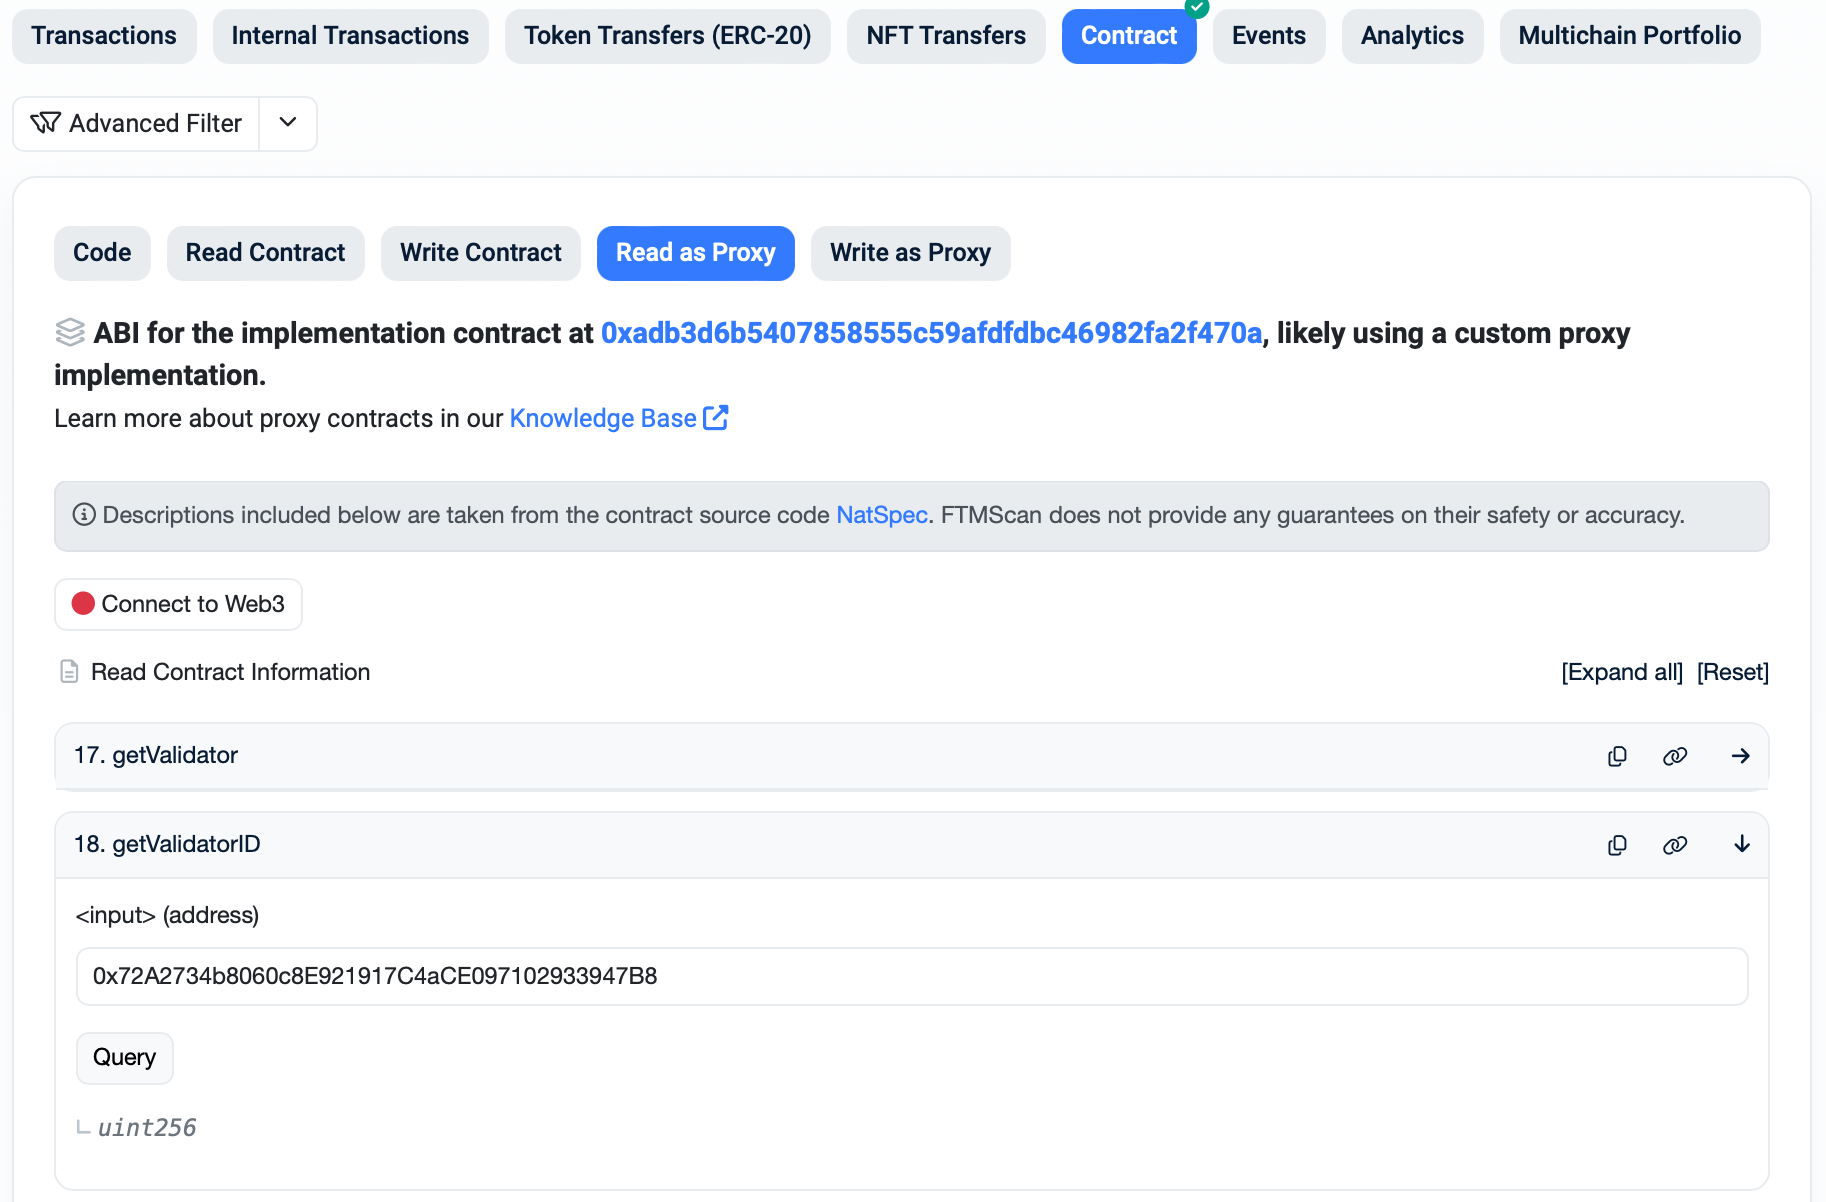The width and height of the screenshot is (1826, 1202).
Task: Click the red Web3 connection status dot
Action: click(83, 604)
